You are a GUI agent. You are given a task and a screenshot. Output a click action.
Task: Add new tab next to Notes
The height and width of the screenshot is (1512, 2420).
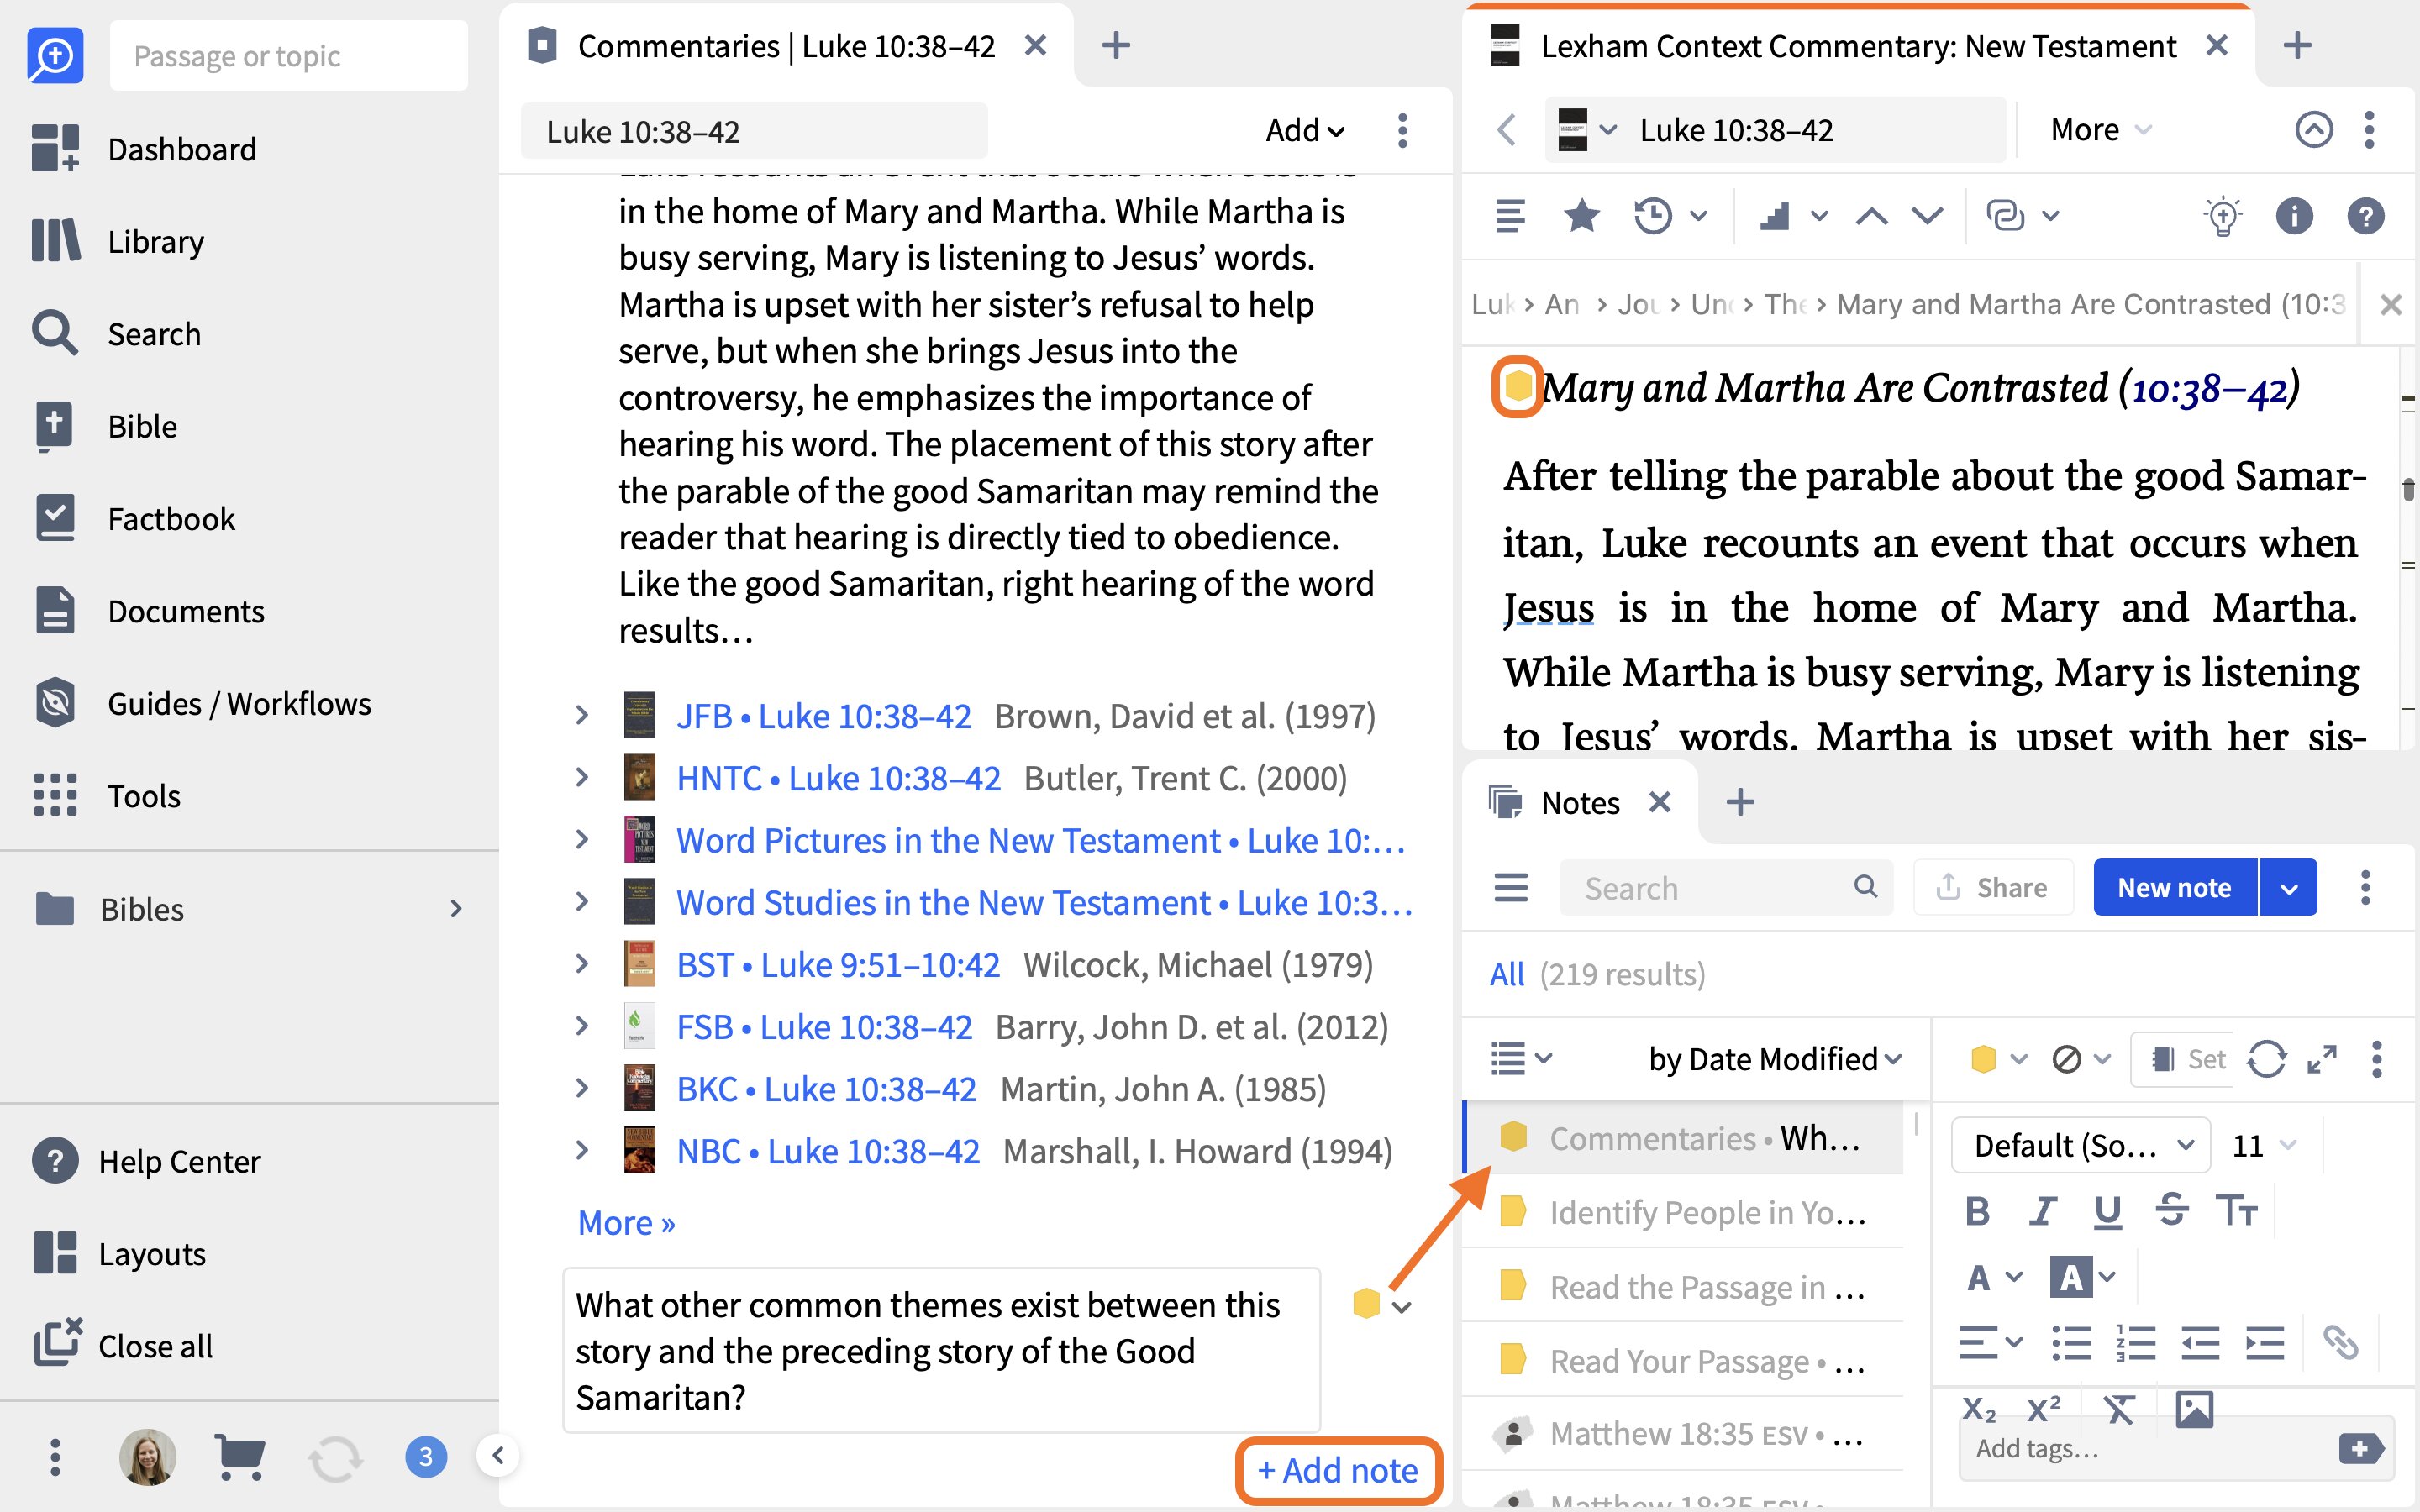click(1740, 802)
